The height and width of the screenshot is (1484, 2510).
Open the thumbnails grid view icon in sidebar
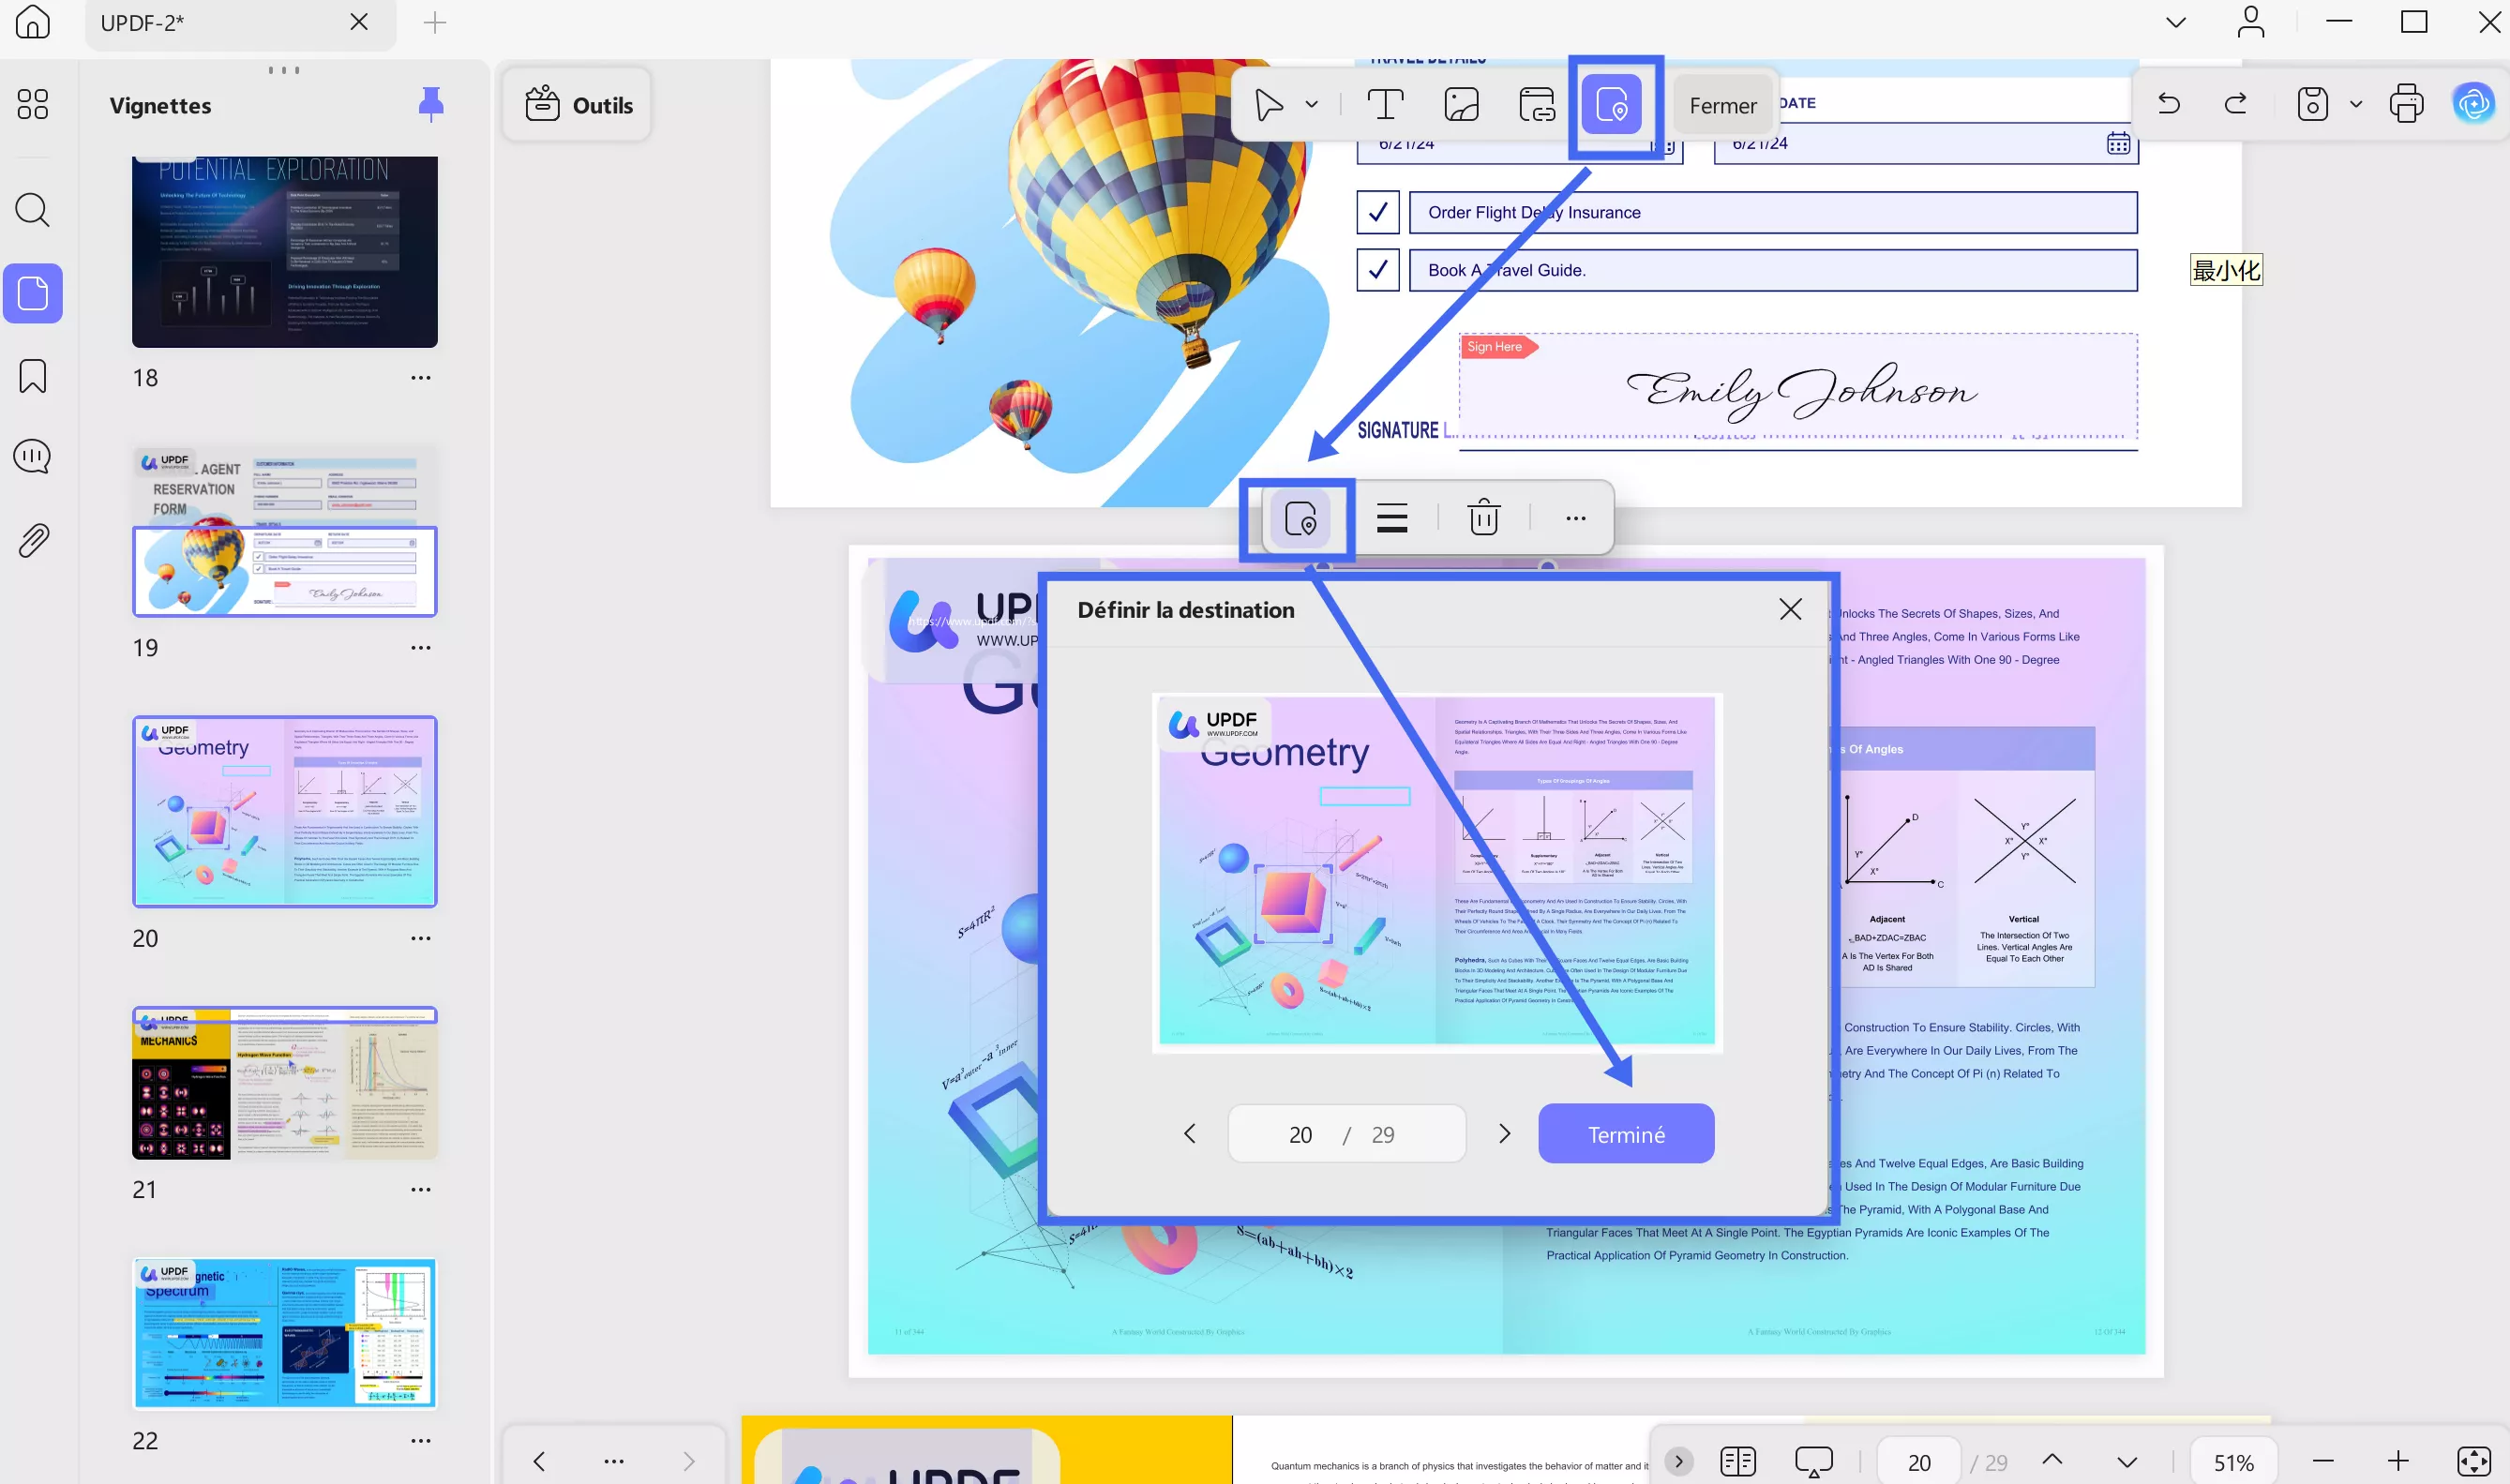pyautogui.click(x=32, y=104)
